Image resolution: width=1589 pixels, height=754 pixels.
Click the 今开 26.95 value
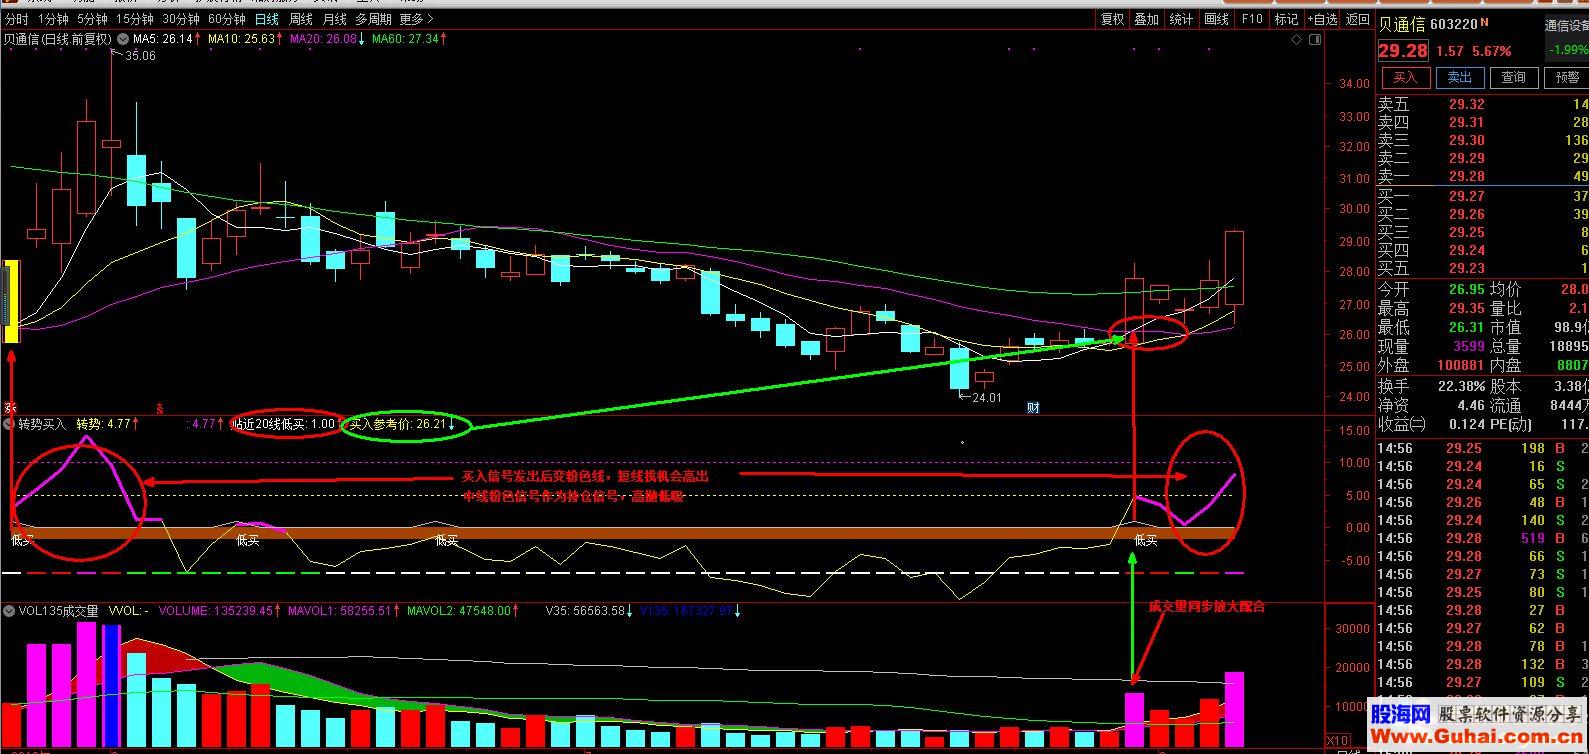point(1467,289)
